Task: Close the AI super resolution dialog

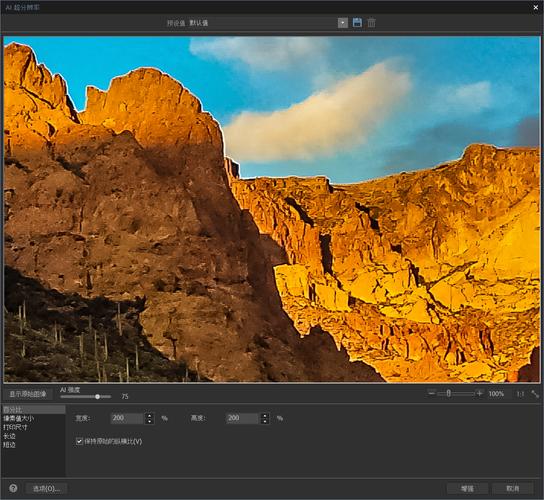Action: click(536, 7)
